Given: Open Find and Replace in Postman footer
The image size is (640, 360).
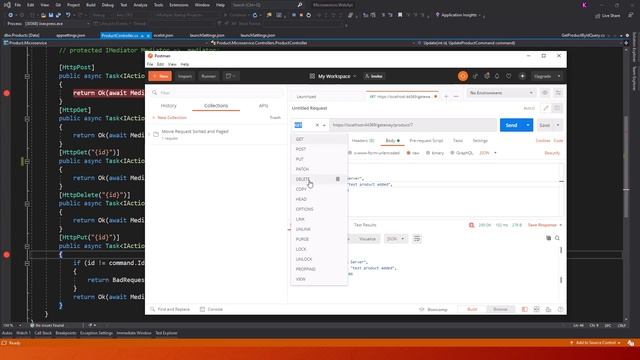Looking at the screenshot, I should (170, 309).
